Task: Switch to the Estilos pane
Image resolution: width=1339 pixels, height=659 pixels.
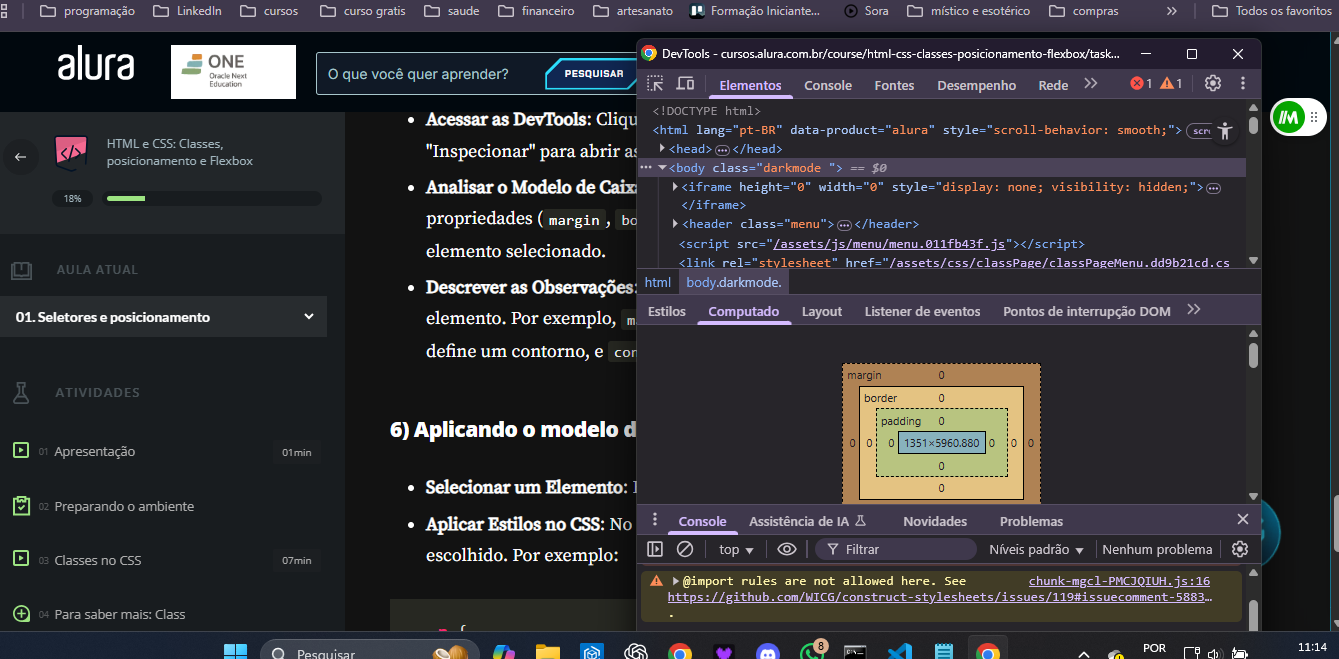Action: [667, 311]
